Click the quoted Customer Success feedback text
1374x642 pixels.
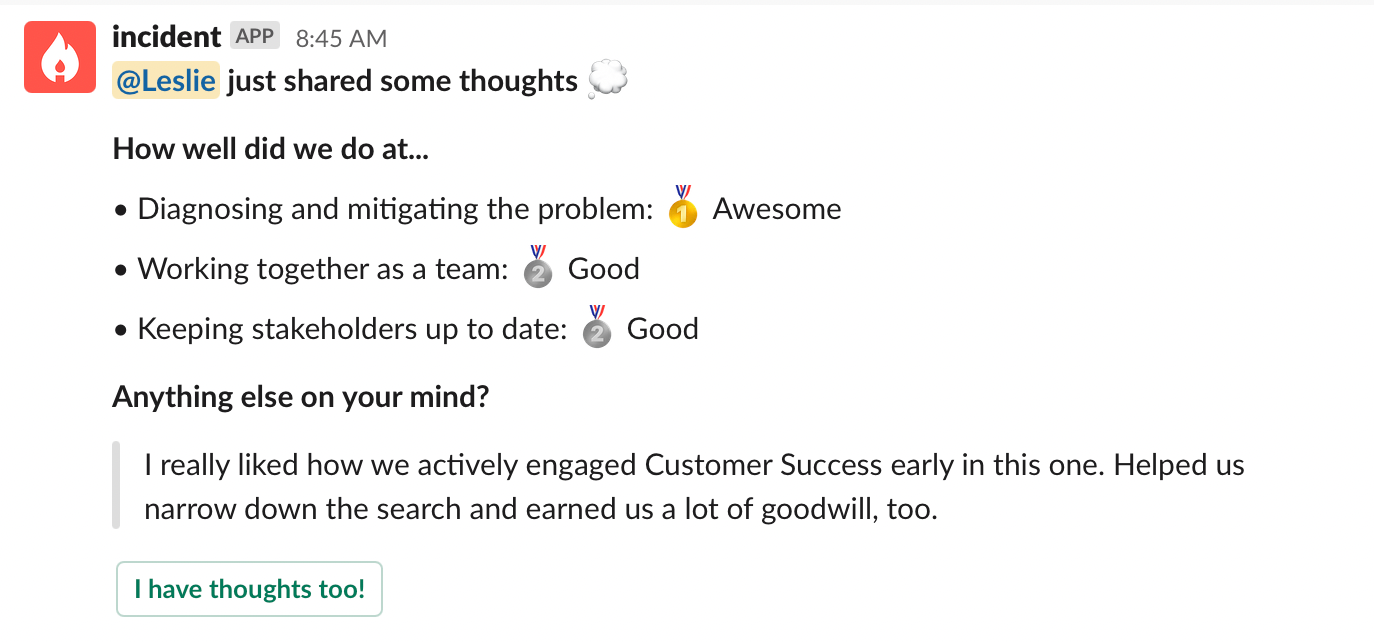tap(694, 488)
